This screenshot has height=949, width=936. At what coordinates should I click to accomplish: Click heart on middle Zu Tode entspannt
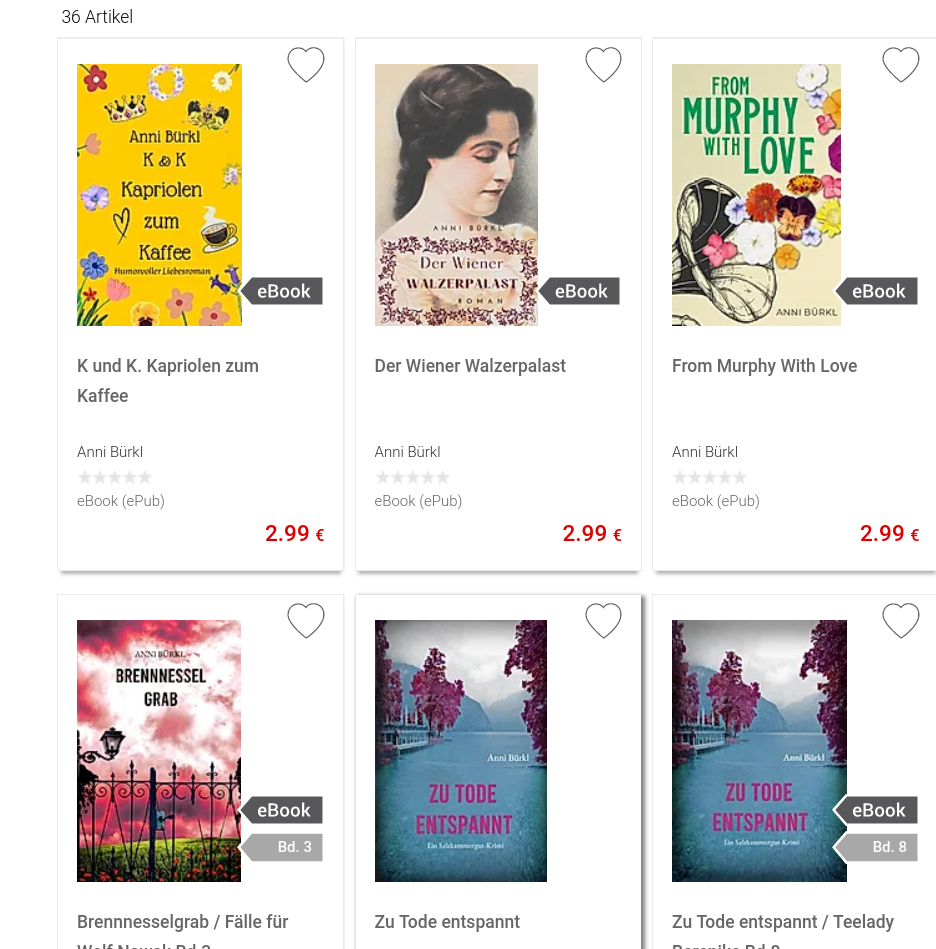click(603, 620)
